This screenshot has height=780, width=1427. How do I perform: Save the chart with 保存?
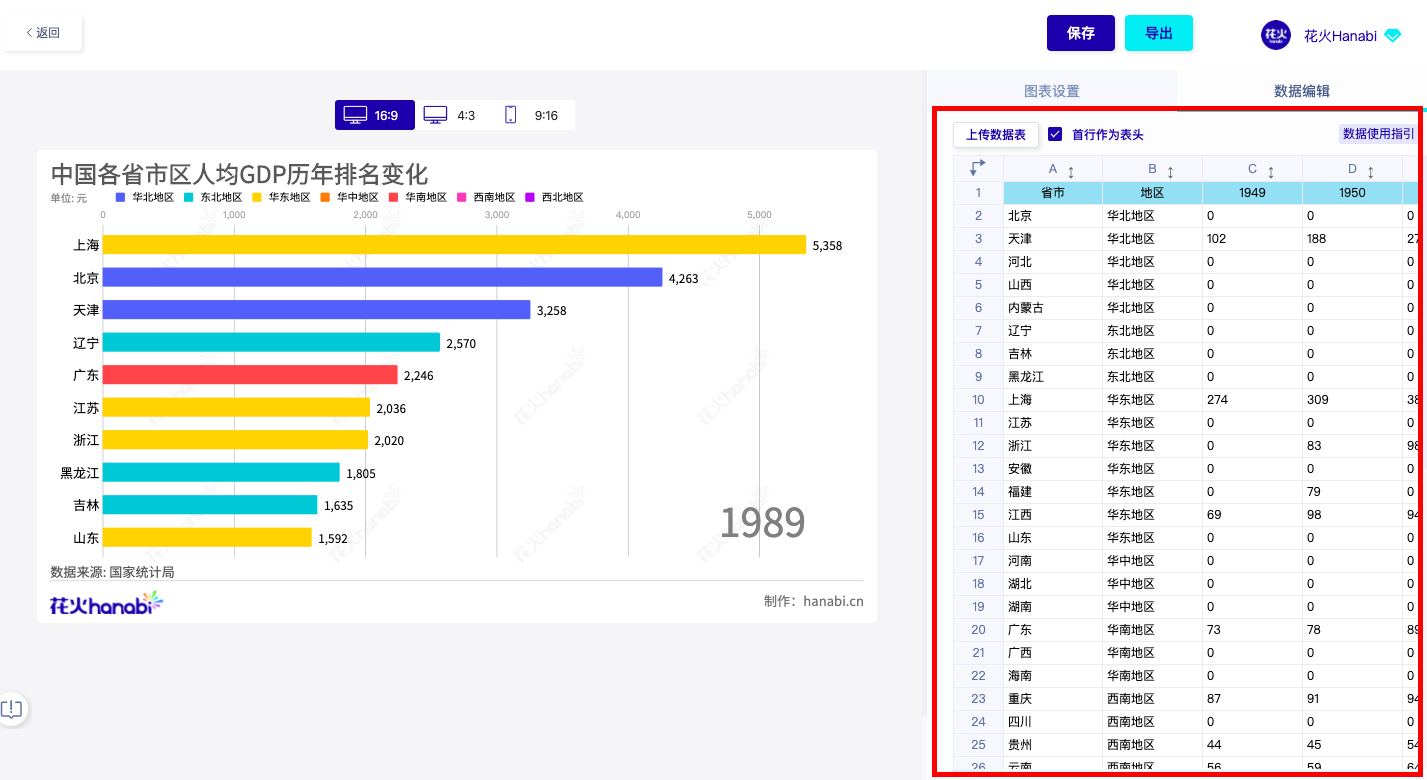point(1081,33)
